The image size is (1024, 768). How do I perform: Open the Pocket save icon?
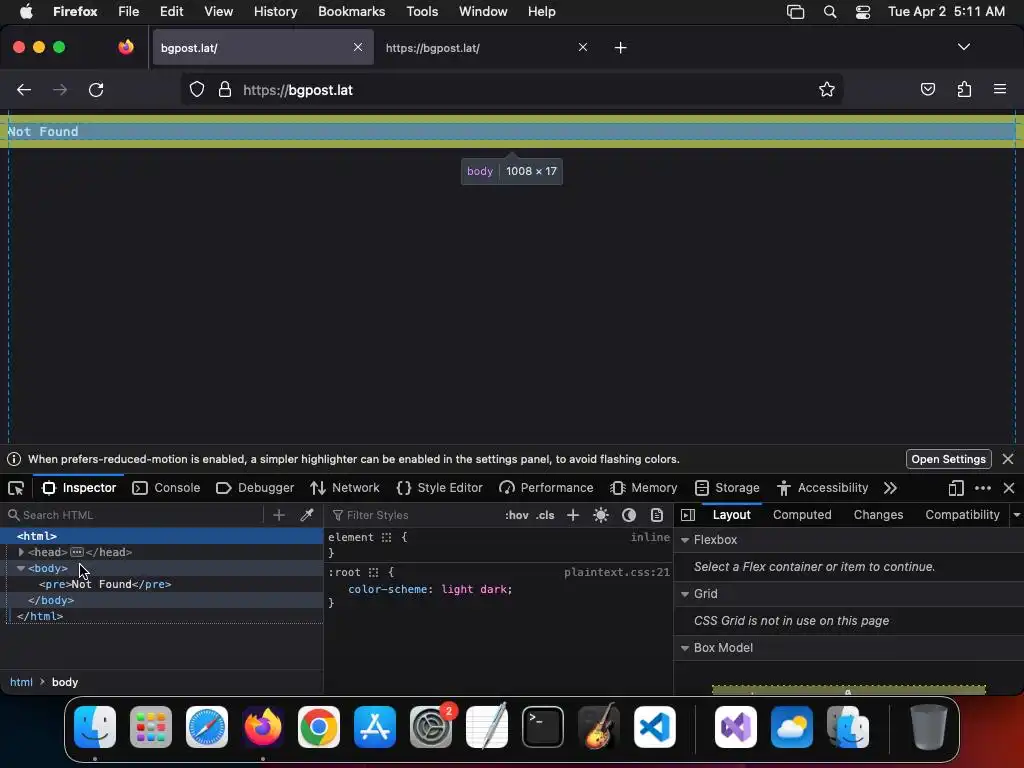click(927, 89)
